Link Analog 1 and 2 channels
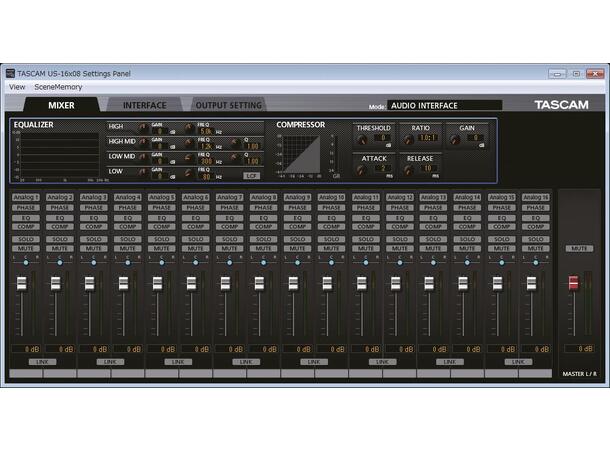 point(42,362)
